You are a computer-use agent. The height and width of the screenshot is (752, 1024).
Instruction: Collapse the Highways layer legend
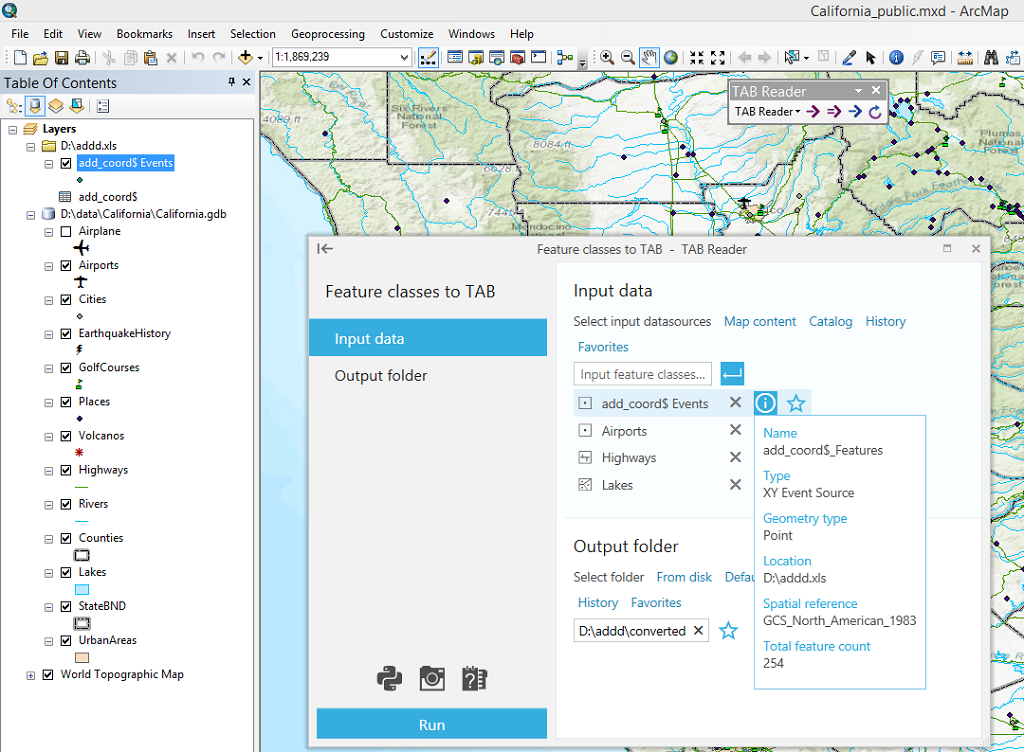(49, 471)
